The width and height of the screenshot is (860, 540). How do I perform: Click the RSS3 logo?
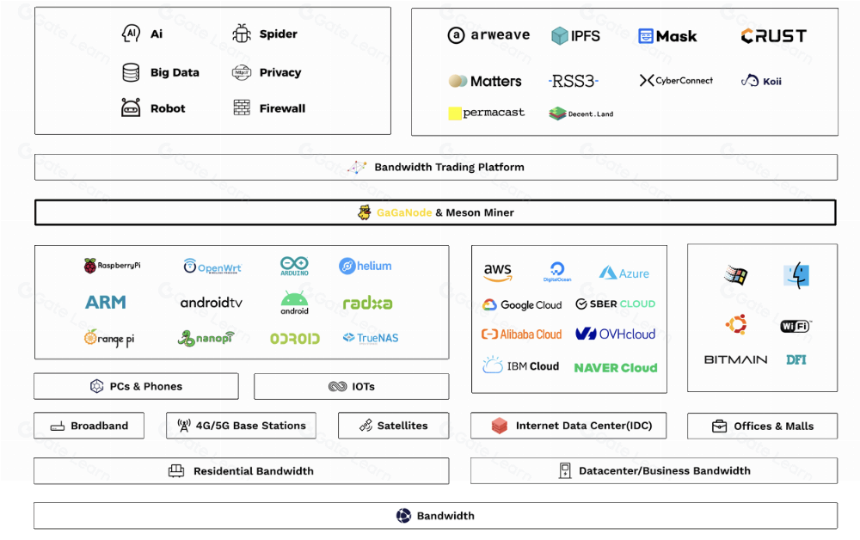coord(573,81)
